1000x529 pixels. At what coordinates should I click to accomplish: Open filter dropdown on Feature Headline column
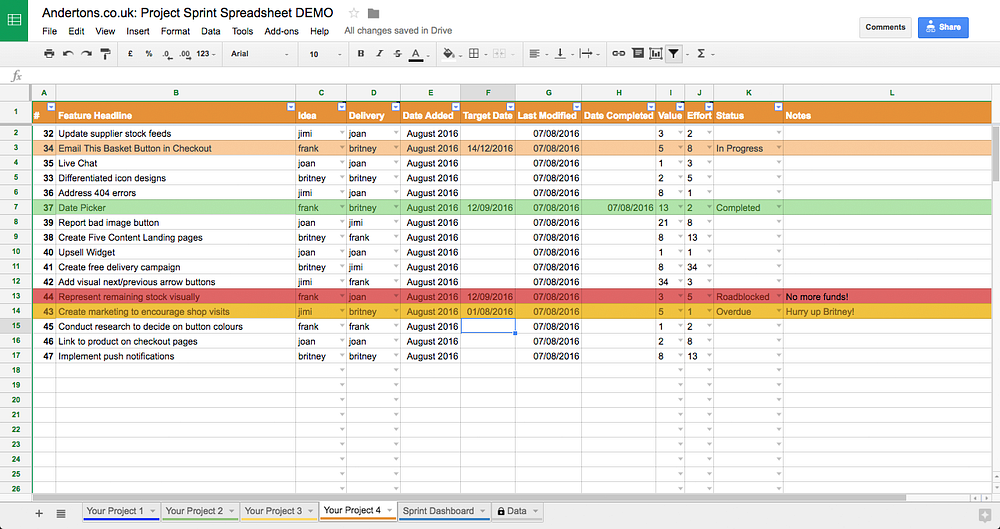(x=291, y=107)
